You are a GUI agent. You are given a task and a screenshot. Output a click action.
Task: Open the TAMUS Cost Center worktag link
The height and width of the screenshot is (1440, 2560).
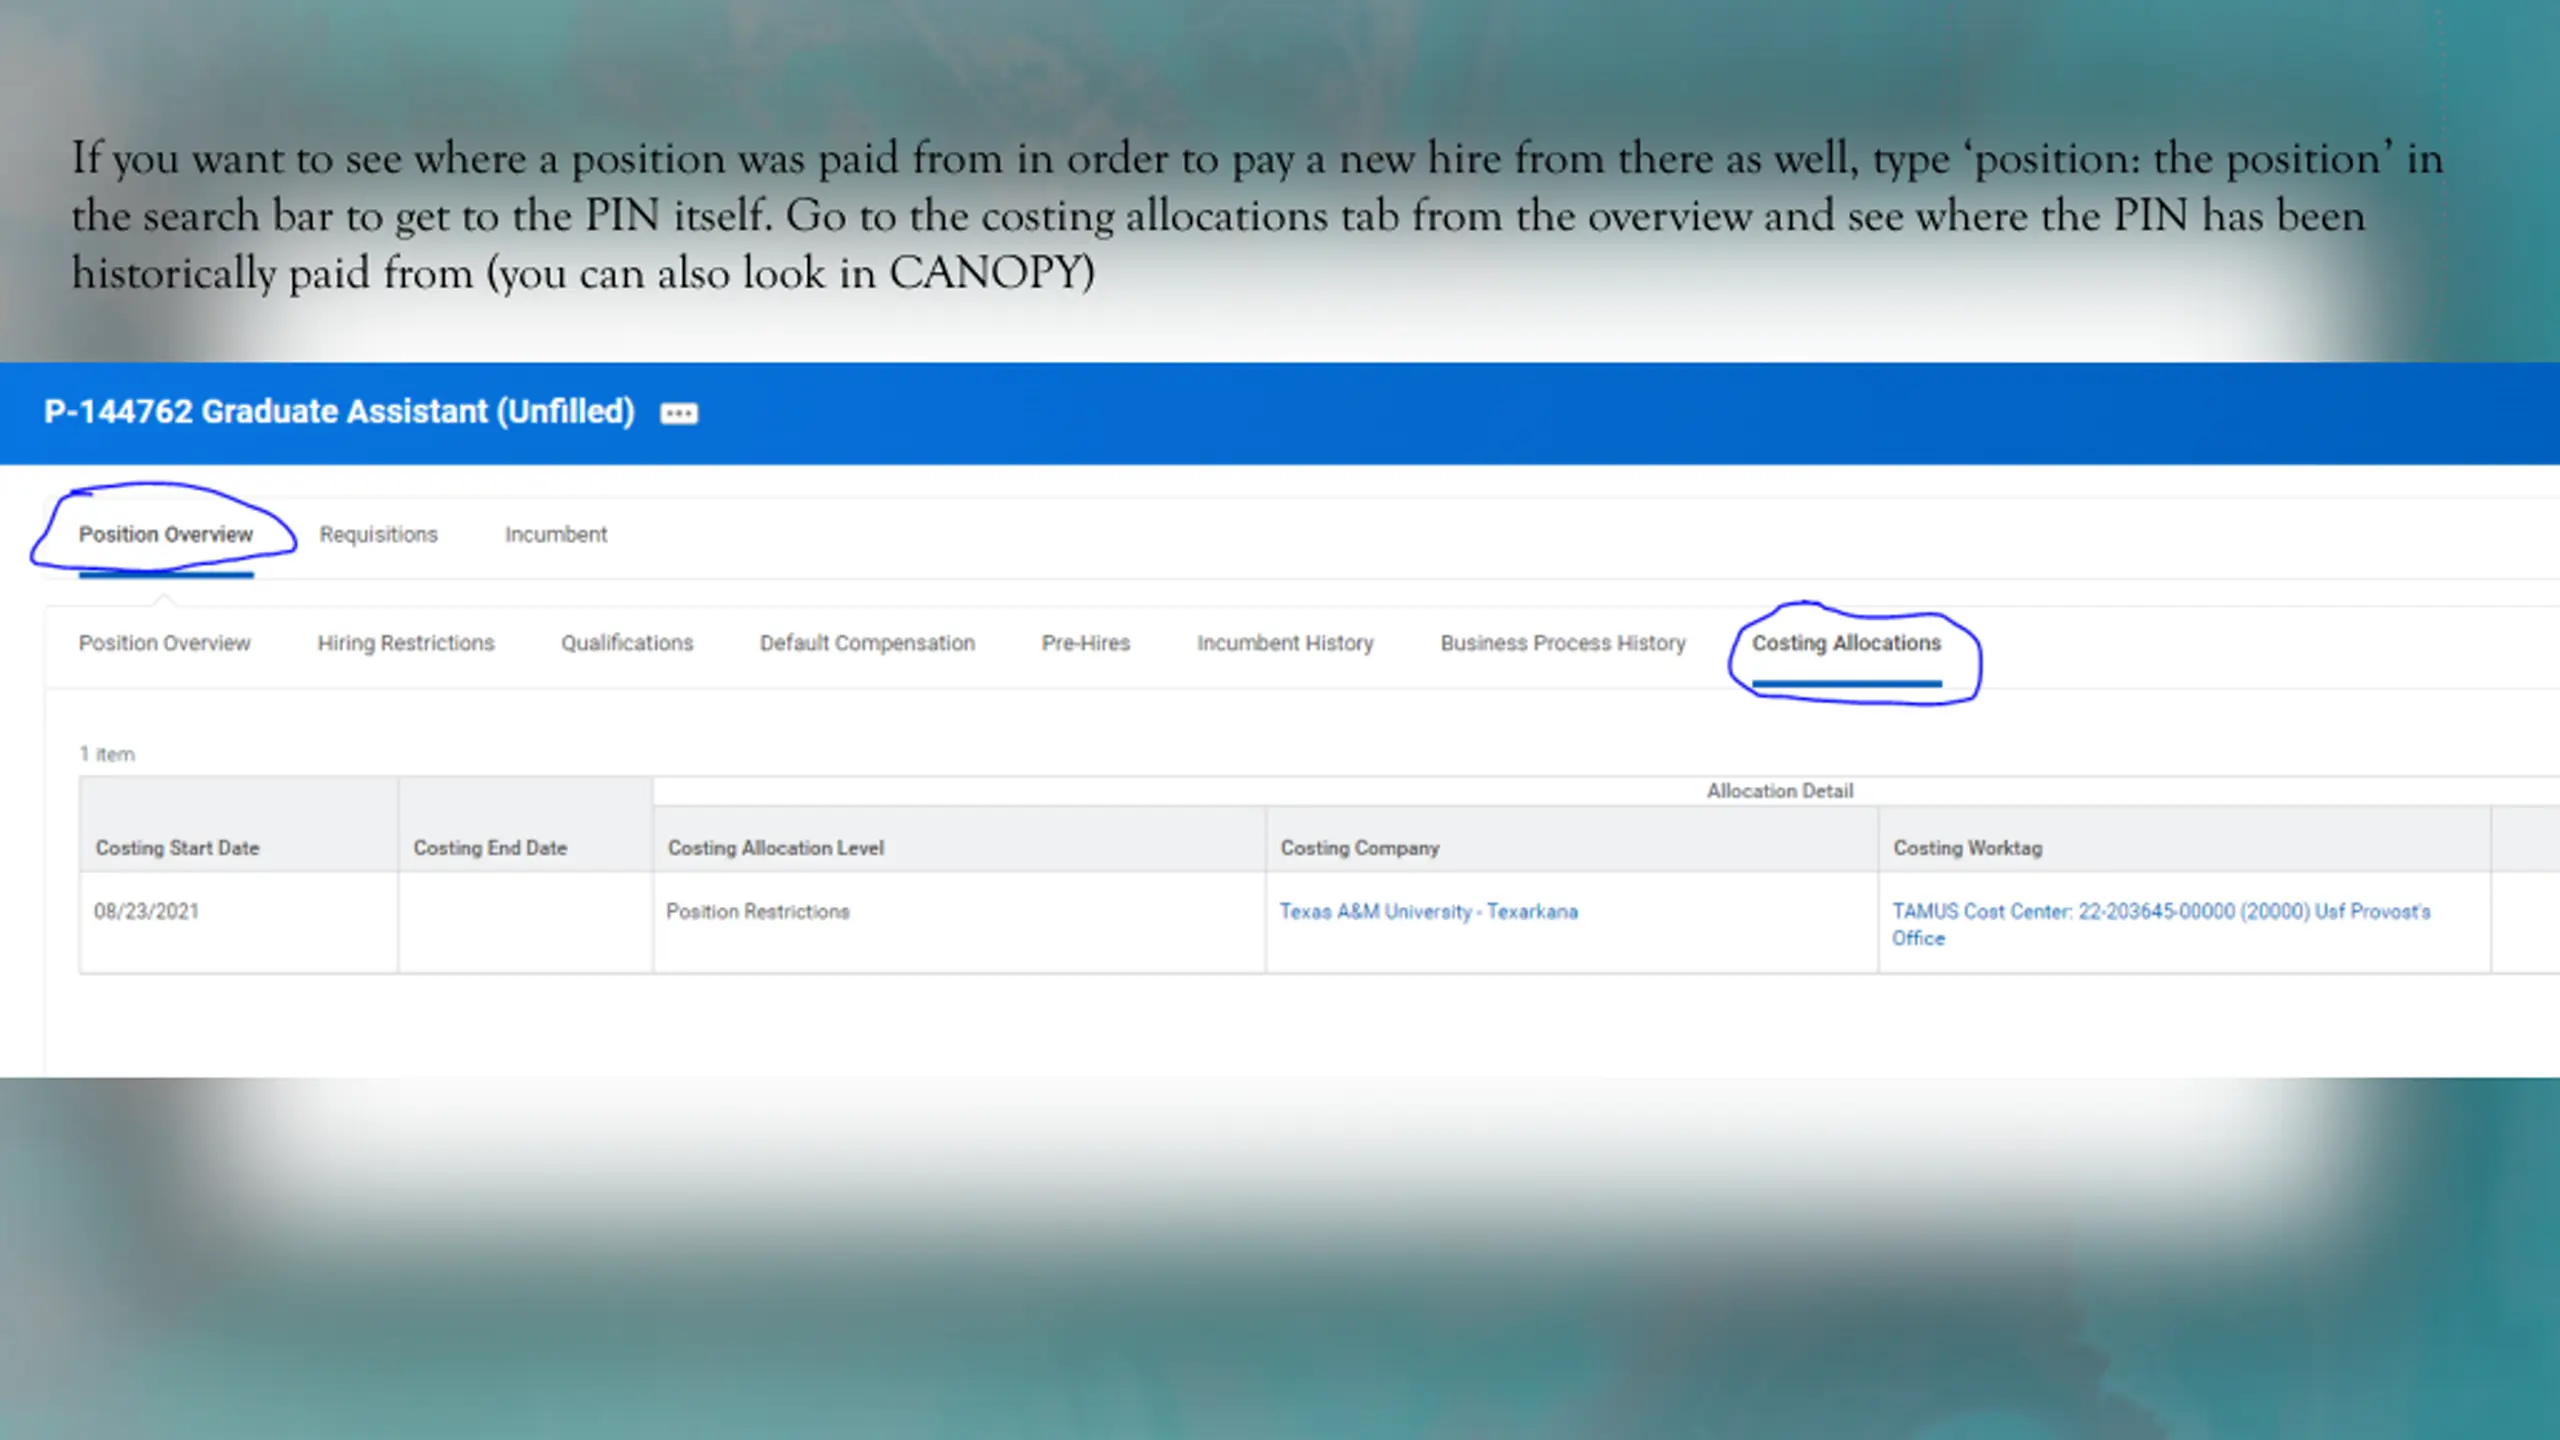pos(2160,912)
